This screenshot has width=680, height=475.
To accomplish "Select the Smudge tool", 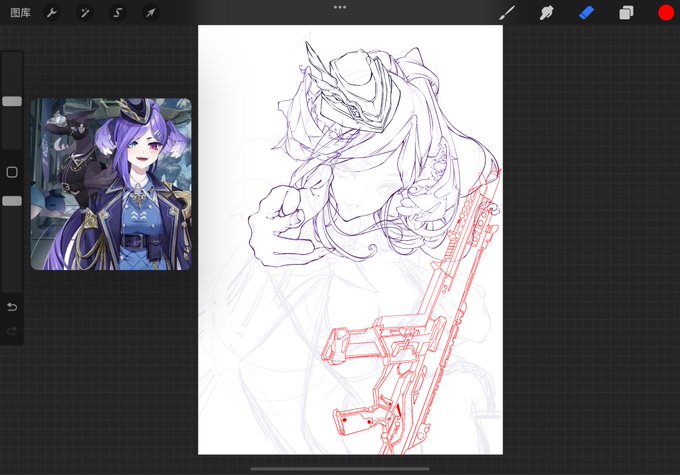I will point(546,13).
